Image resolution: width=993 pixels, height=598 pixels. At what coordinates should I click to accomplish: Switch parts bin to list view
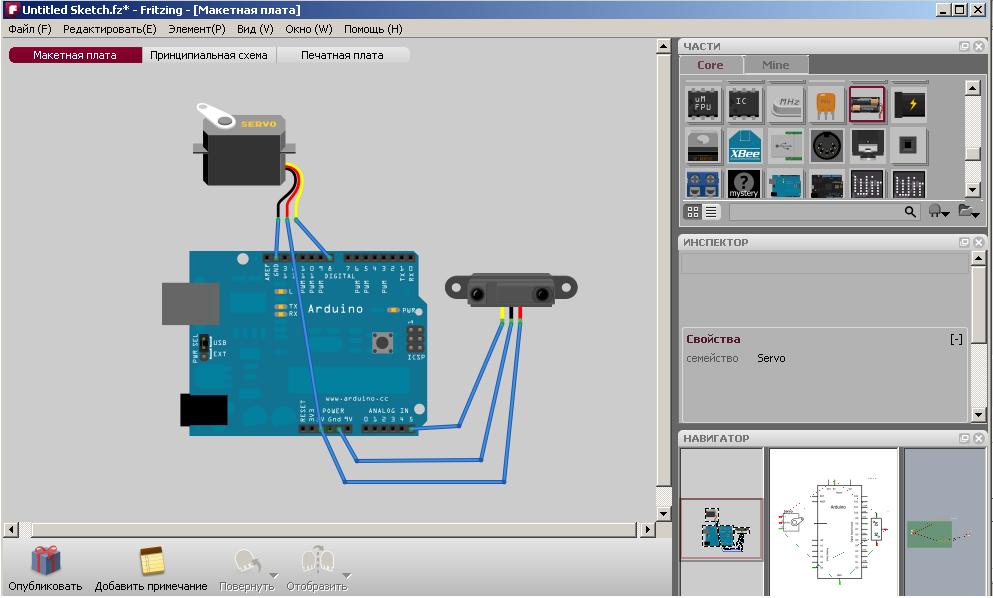(x=711, y=212)
